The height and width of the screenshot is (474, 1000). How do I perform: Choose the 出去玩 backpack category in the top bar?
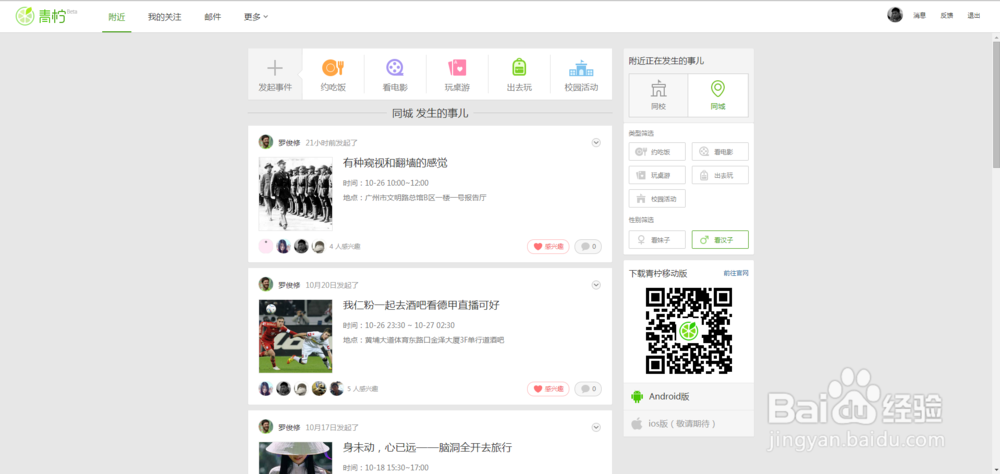(x=519, y=75)
